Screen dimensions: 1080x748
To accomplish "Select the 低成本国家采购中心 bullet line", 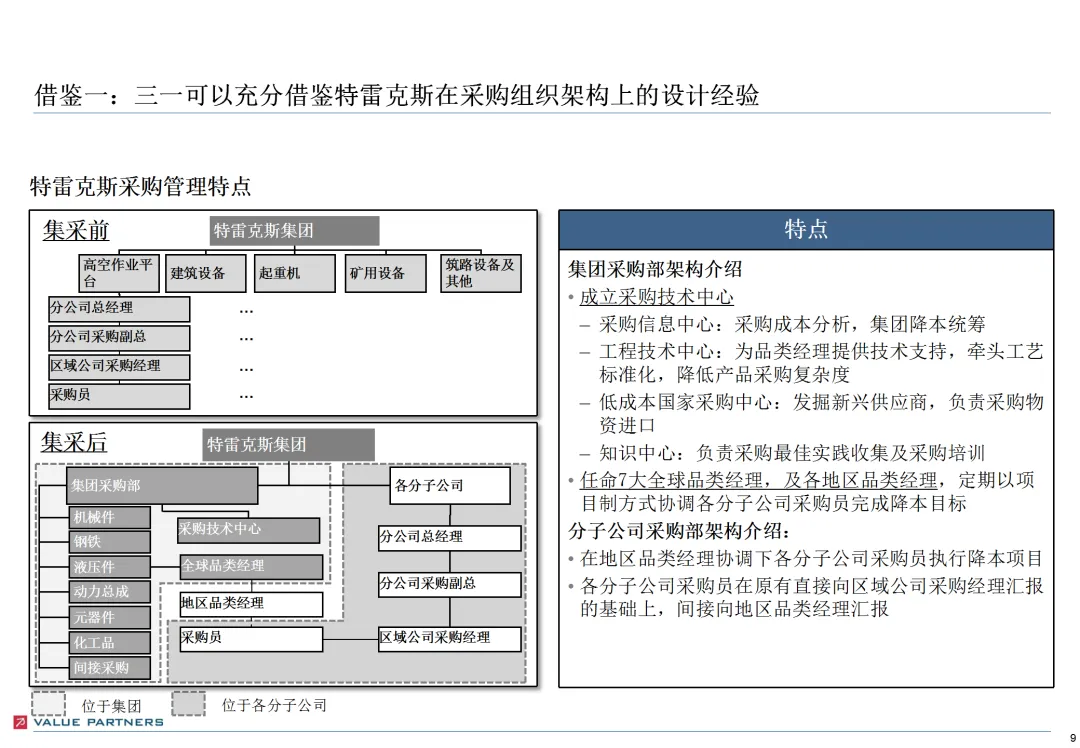I will pos(821,413).
